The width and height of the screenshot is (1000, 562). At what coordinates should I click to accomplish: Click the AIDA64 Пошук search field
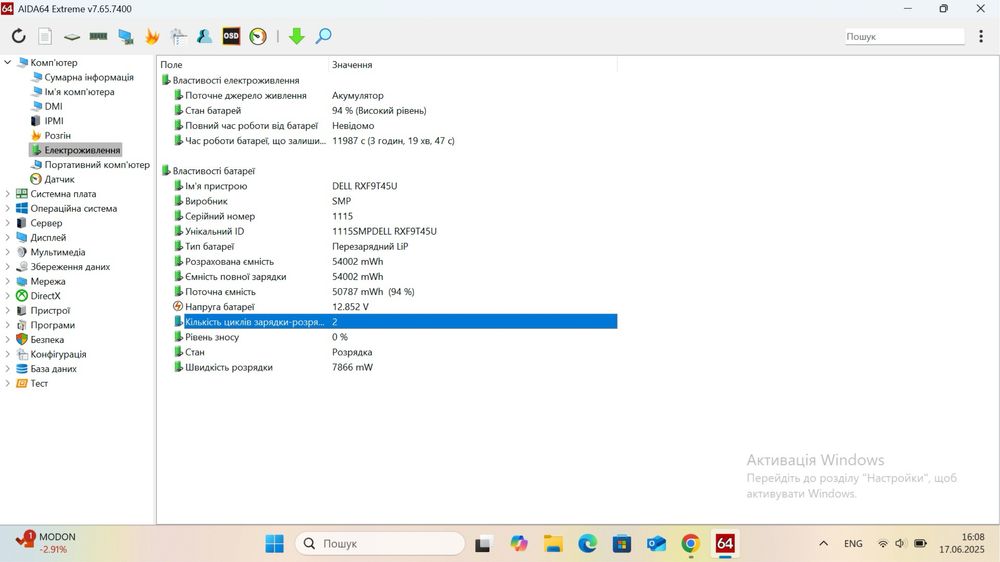(904, 36)
